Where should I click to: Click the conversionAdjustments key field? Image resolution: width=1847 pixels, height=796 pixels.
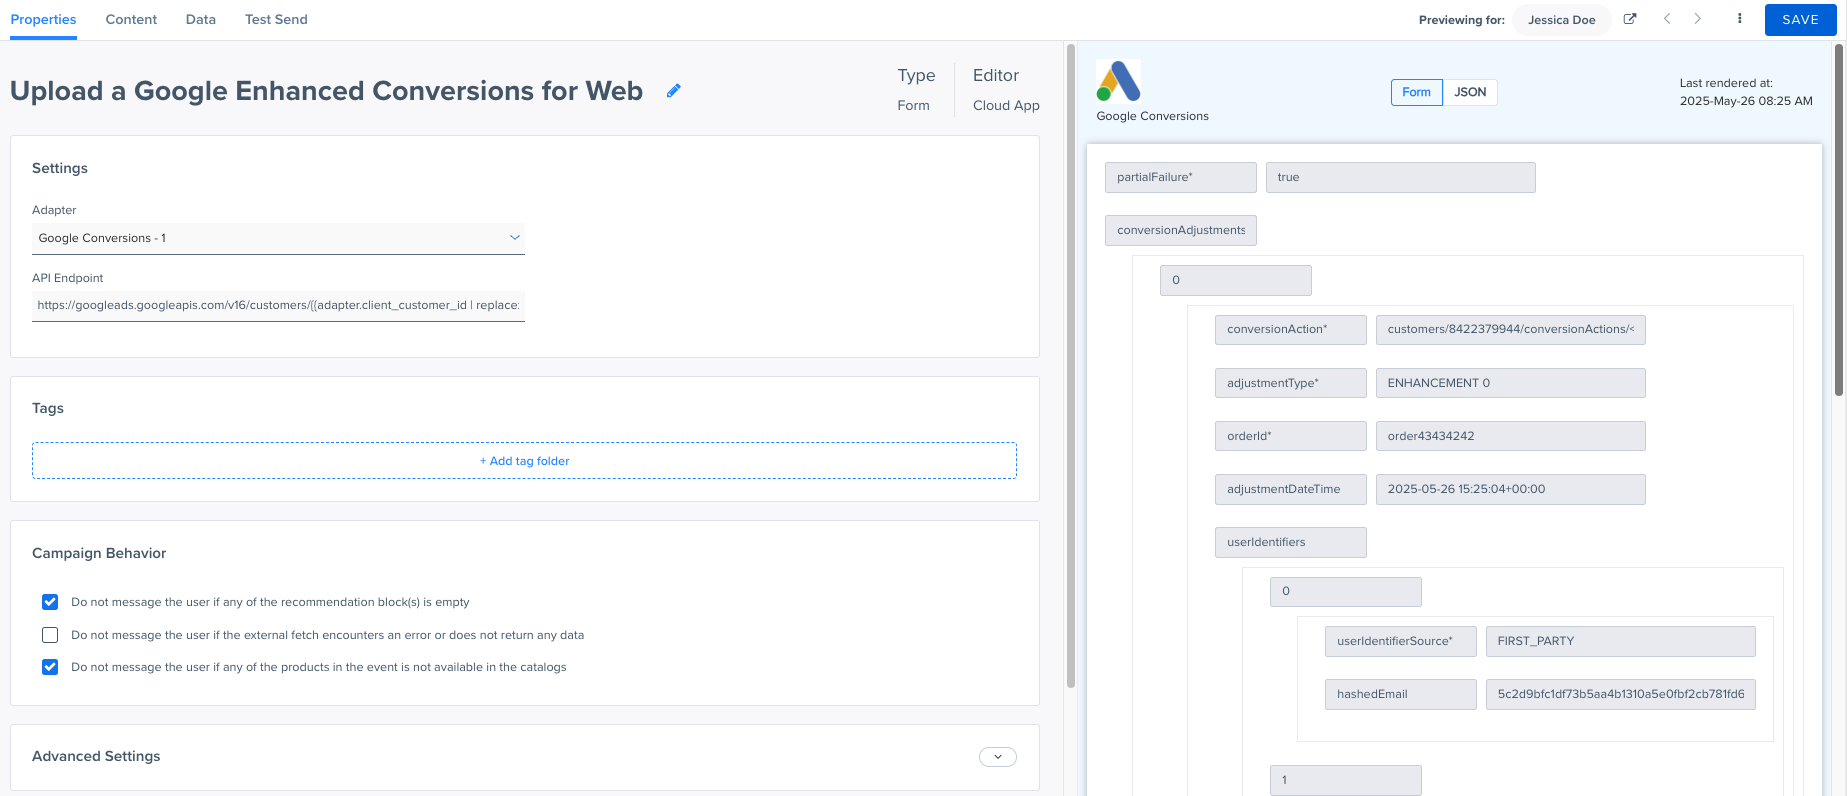(x=1180, y=230)
